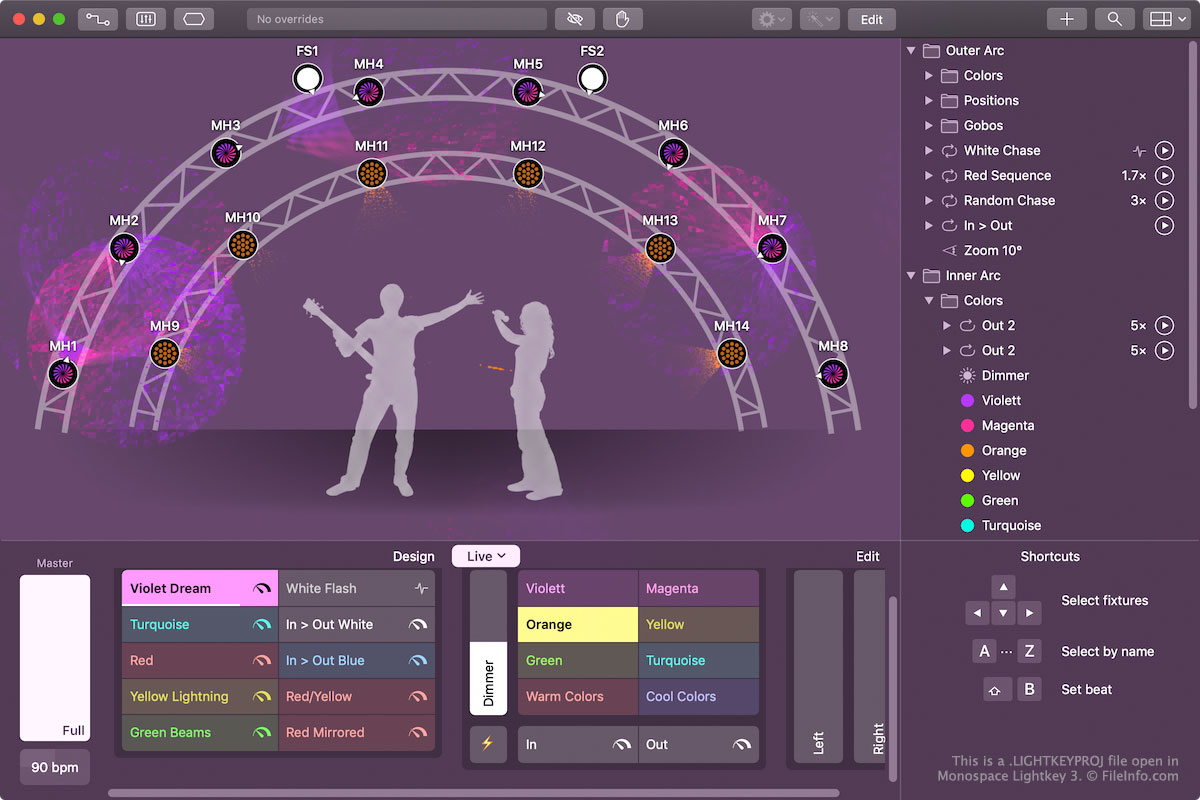Image resolution: width=1200 pixels, height=800 pixels.
Task: Click the rounded stage-shape toolbar icon
Action: coord(194,19)
